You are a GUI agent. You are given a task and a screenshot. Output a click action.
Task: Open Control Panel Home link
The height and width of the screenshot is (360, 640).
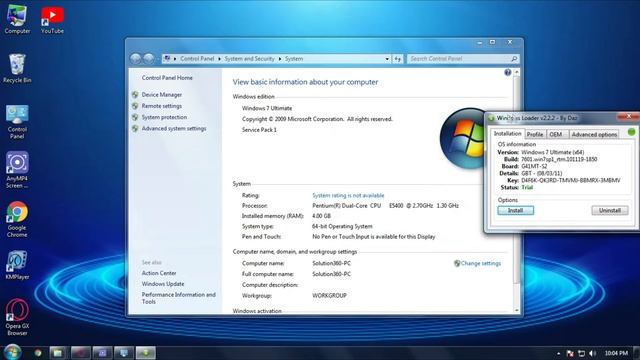point(167,78)
